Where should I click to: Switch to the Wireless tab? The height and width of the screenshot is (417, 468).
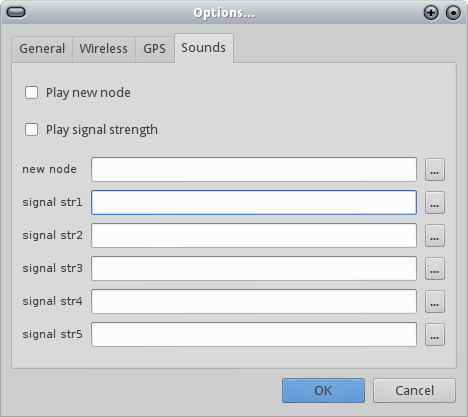tap(104, 49)
